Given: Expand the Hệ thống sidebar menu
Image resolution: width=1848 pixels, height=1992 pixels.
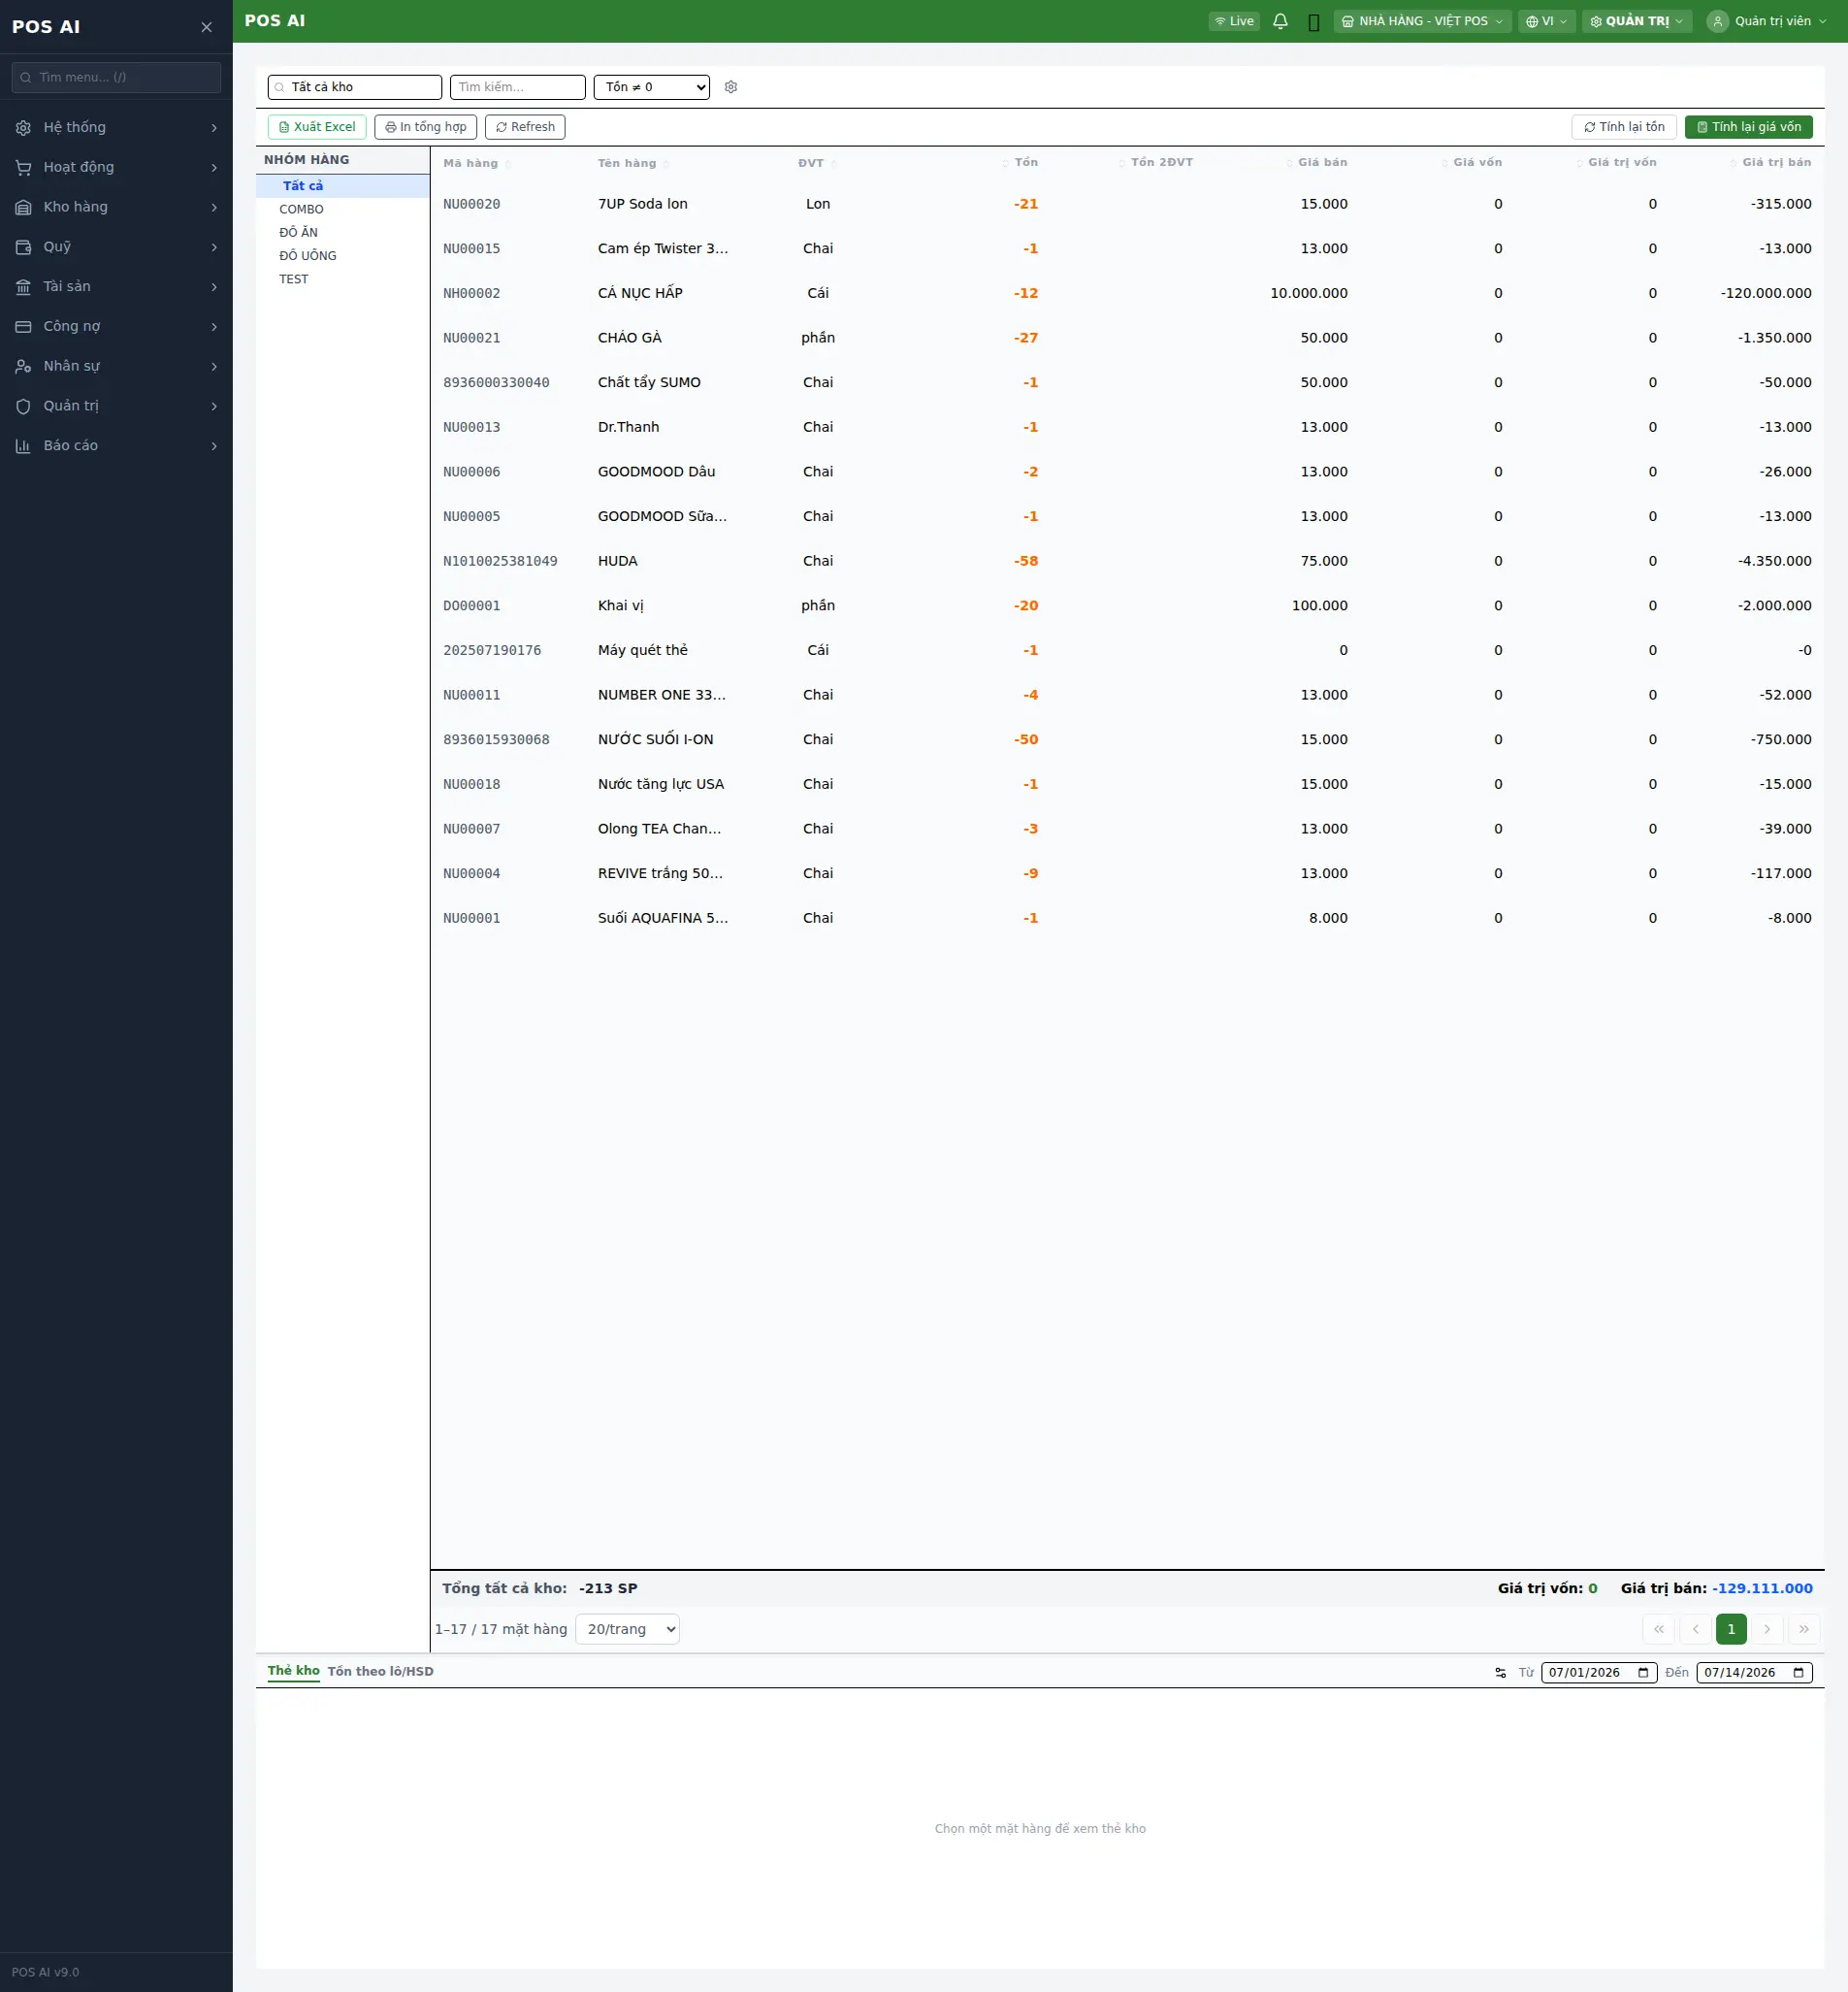Looking at the screenshot, I should pos(116,127).
